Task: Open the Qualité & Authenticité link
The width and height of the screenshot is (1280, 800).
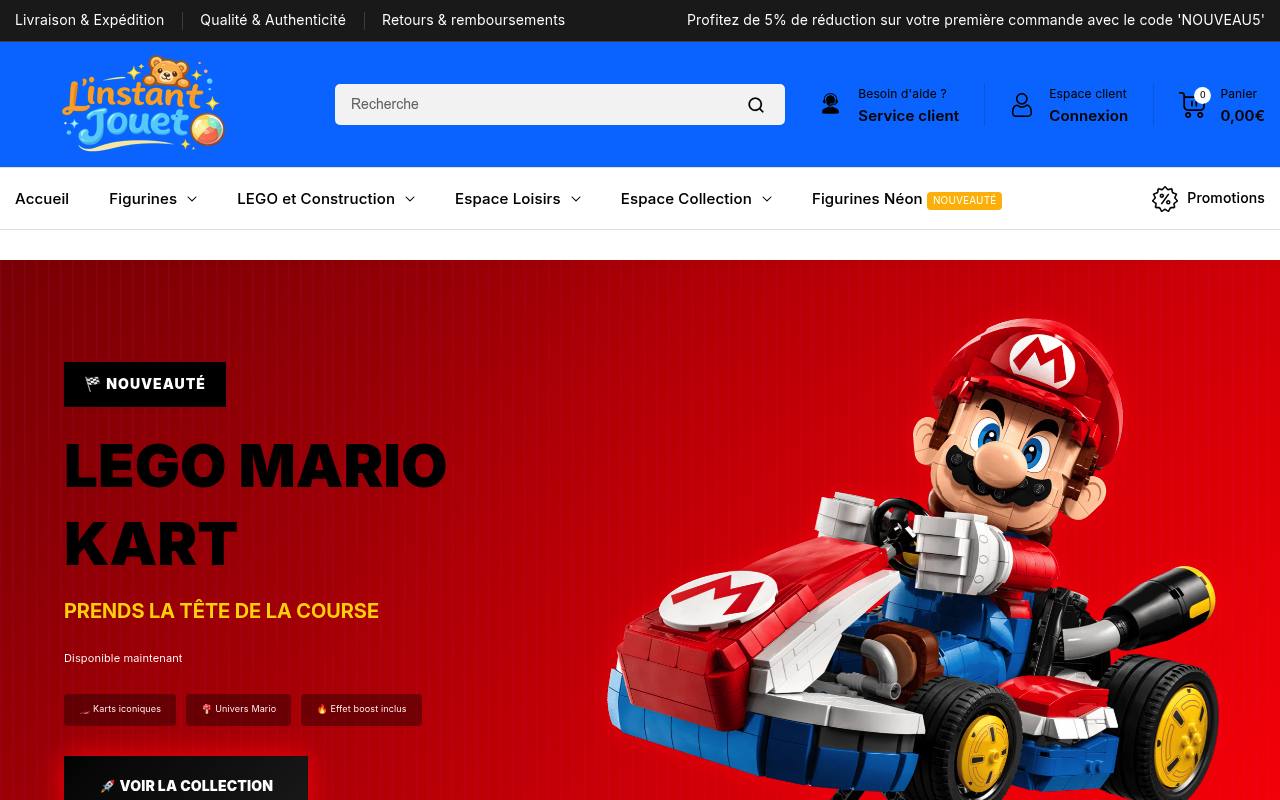Action: [273, 20]
